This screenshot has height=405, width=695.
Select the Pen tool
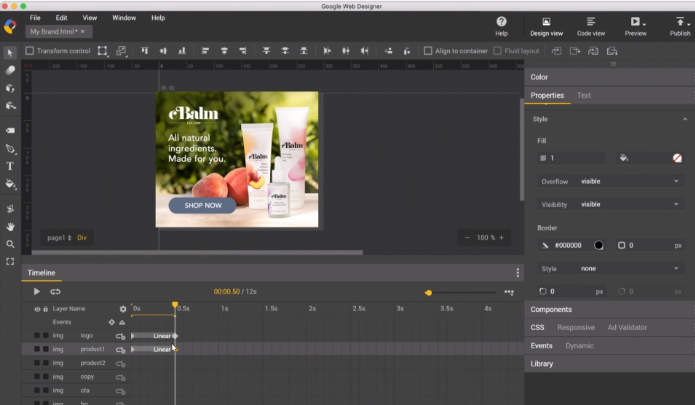tap(10, 148)
